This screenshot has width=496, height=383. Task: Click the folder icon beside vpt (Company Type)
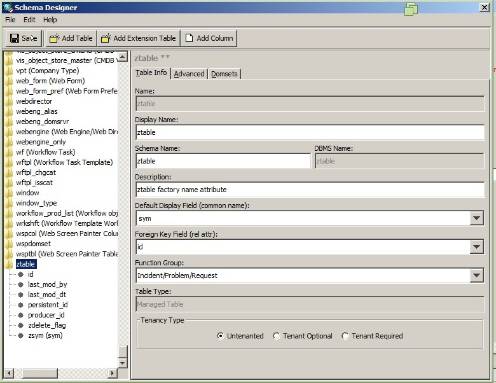point(9,71)
